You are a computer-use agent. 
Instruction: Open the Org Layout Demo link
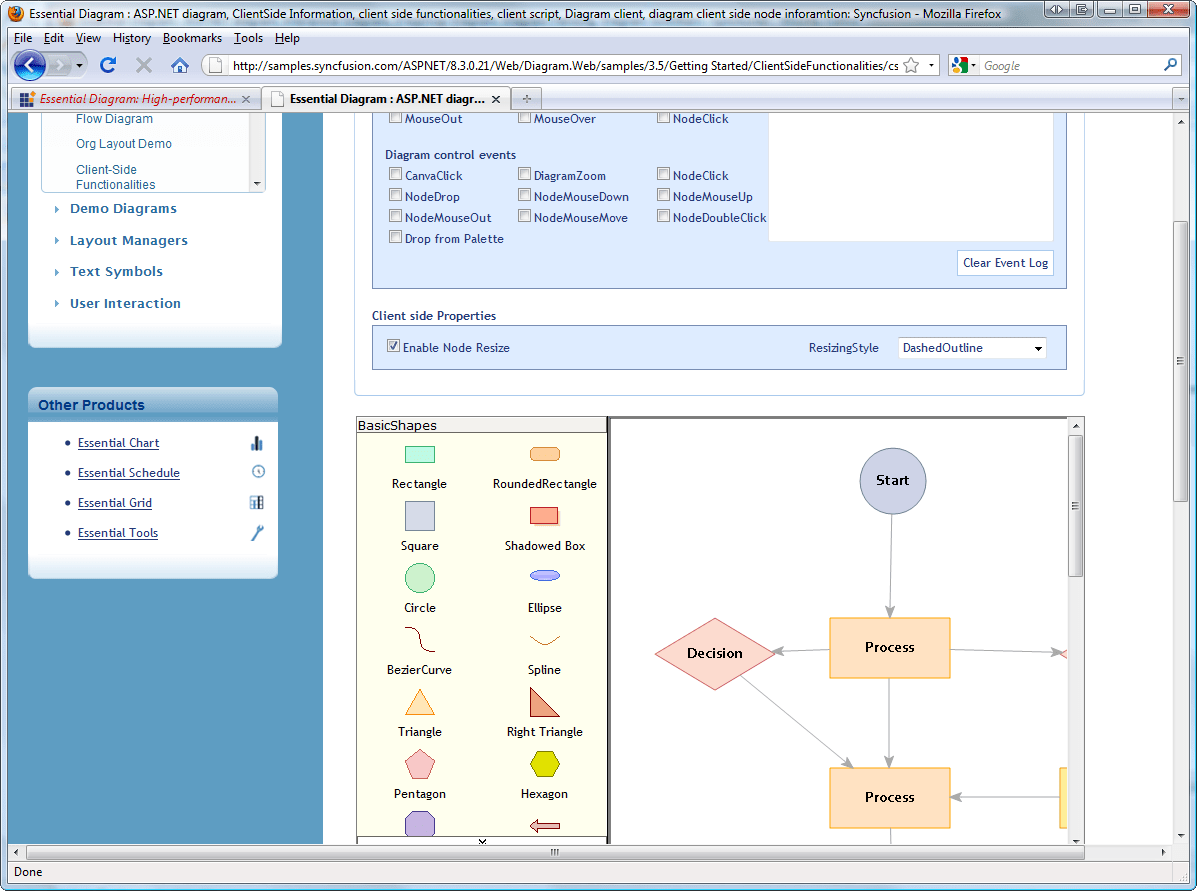tap(124, 144)
